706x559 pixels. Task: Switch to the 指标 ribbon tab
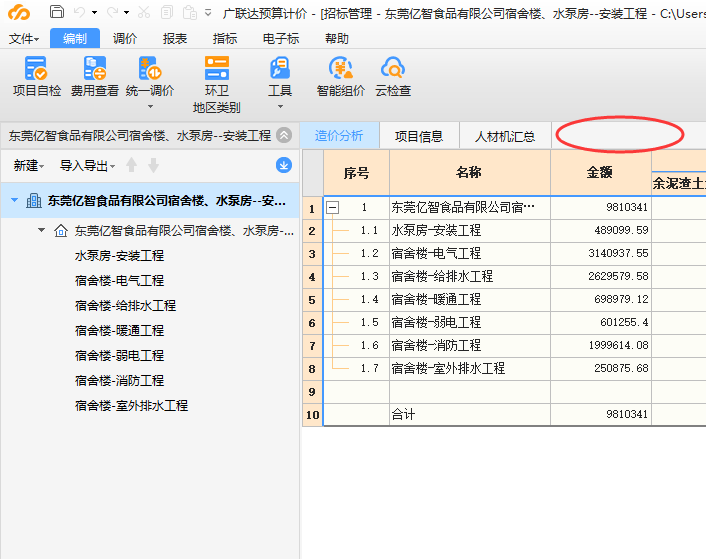pyautogui.click(x=225, y=39)
